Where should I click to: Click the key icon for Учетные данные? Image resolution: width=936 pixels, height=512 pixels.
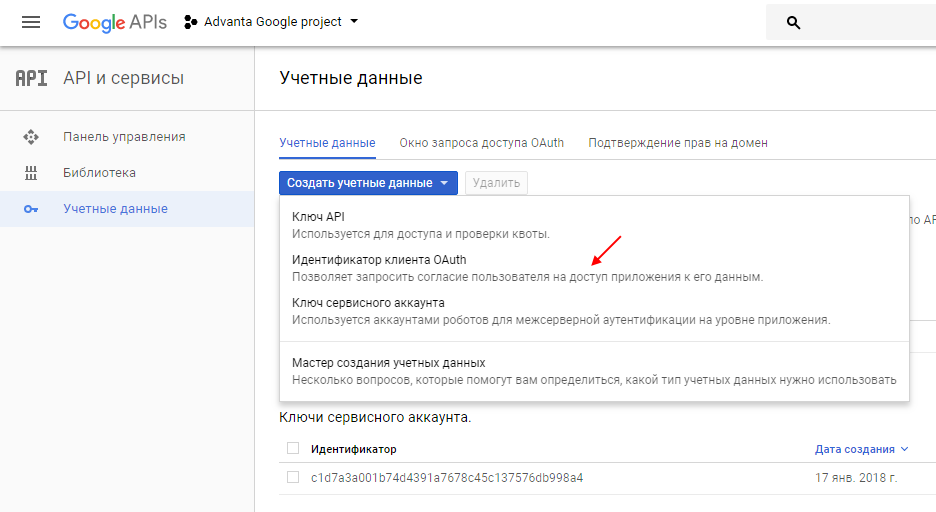[31, 209]
